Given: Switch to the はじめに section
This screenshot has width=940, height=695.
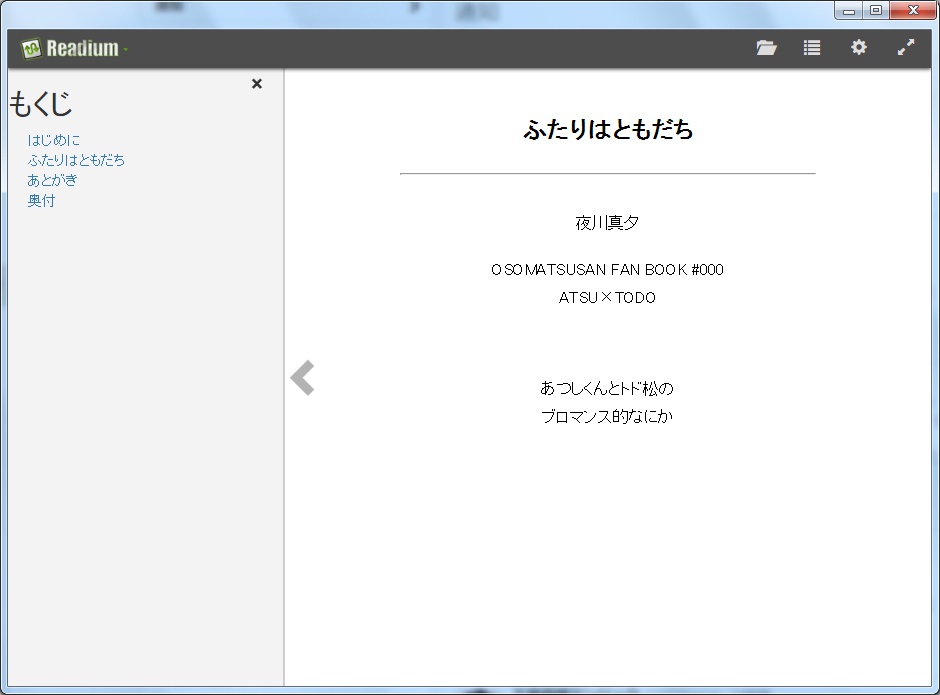Looking at the screenshot, I should click(x=53, y=140).
